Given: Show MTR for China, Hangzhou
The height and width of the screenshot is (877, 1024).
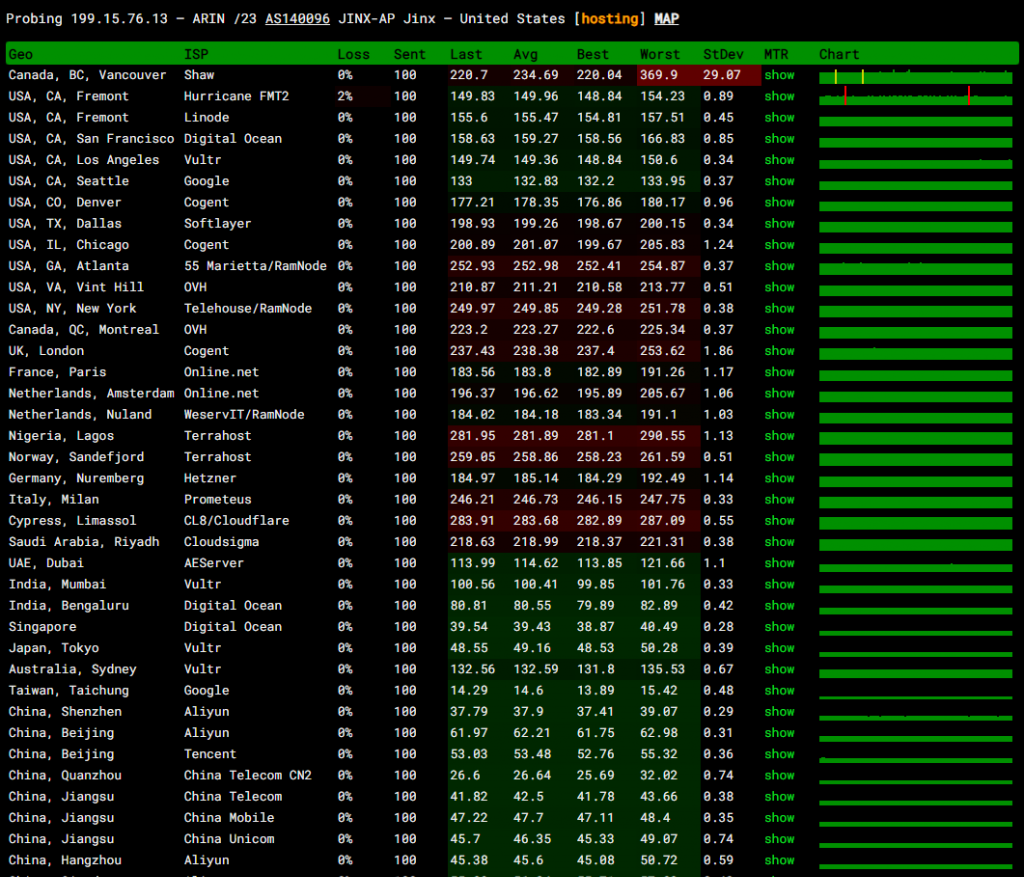Looking at the screenshot, I should point(779,860).
